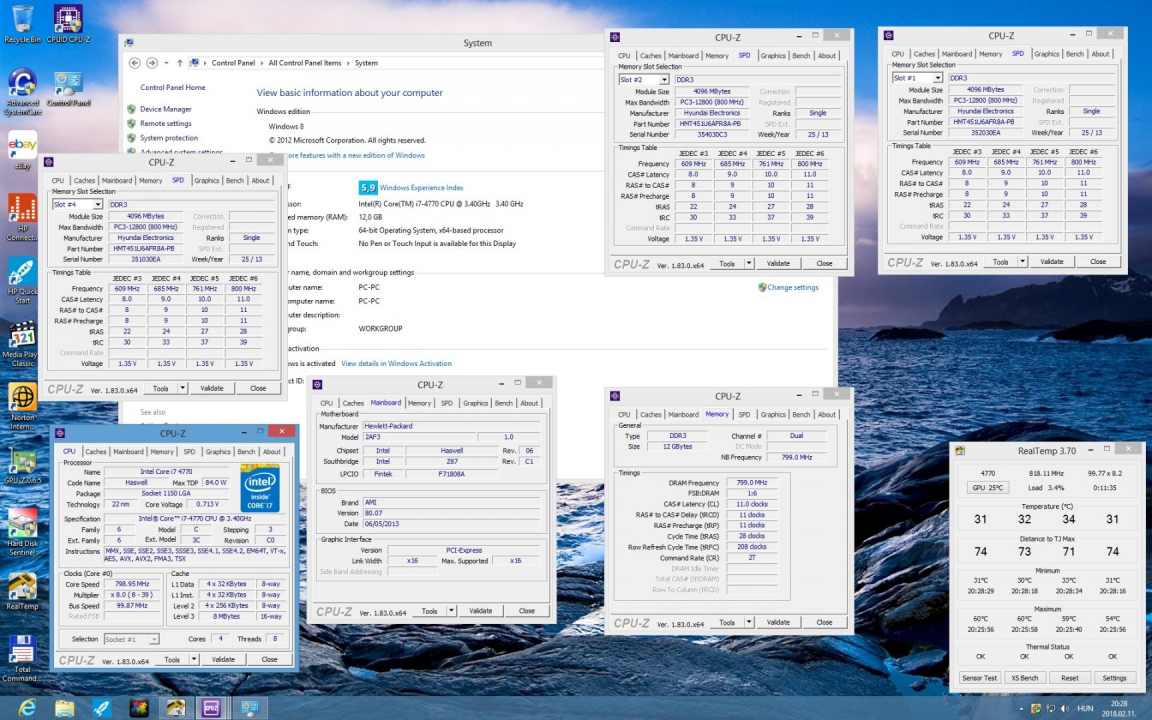This screenshot has width=1152, height=720.
Task: Open the Recycle Bin desktop icon
Action: click(22, 24)
